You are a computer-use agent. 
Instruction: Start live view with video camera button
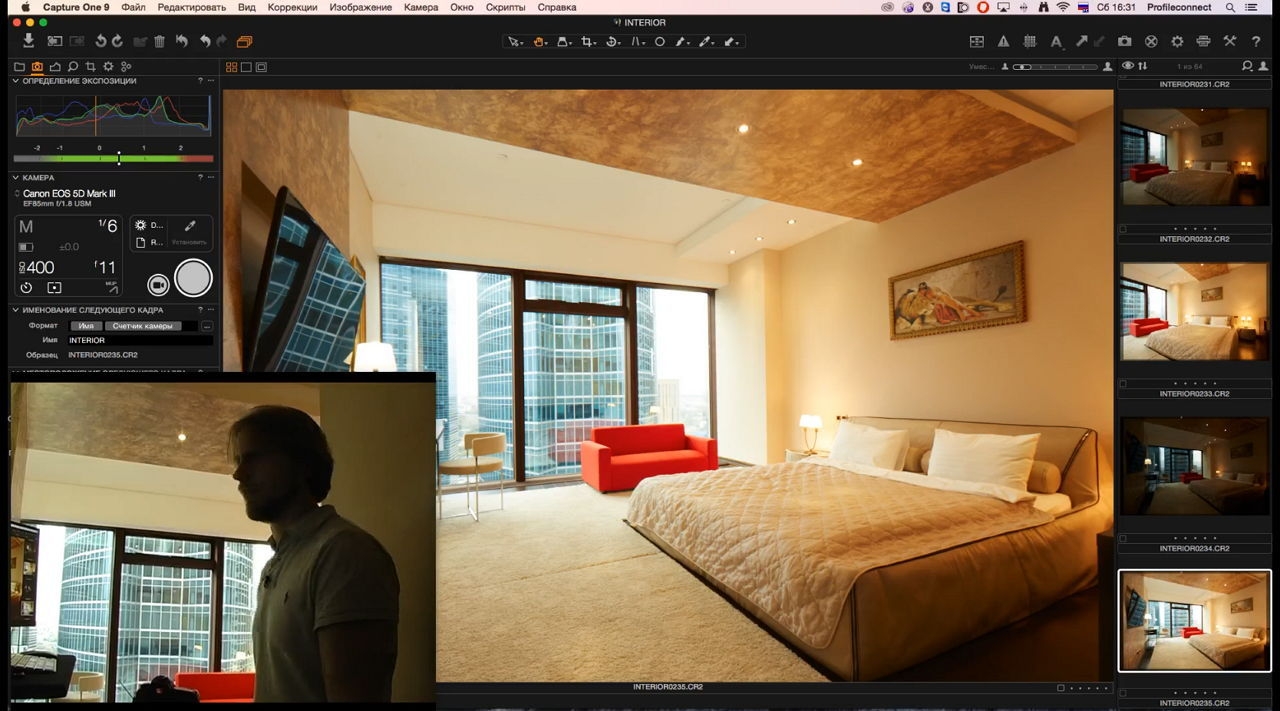click(x=158, y=285)
